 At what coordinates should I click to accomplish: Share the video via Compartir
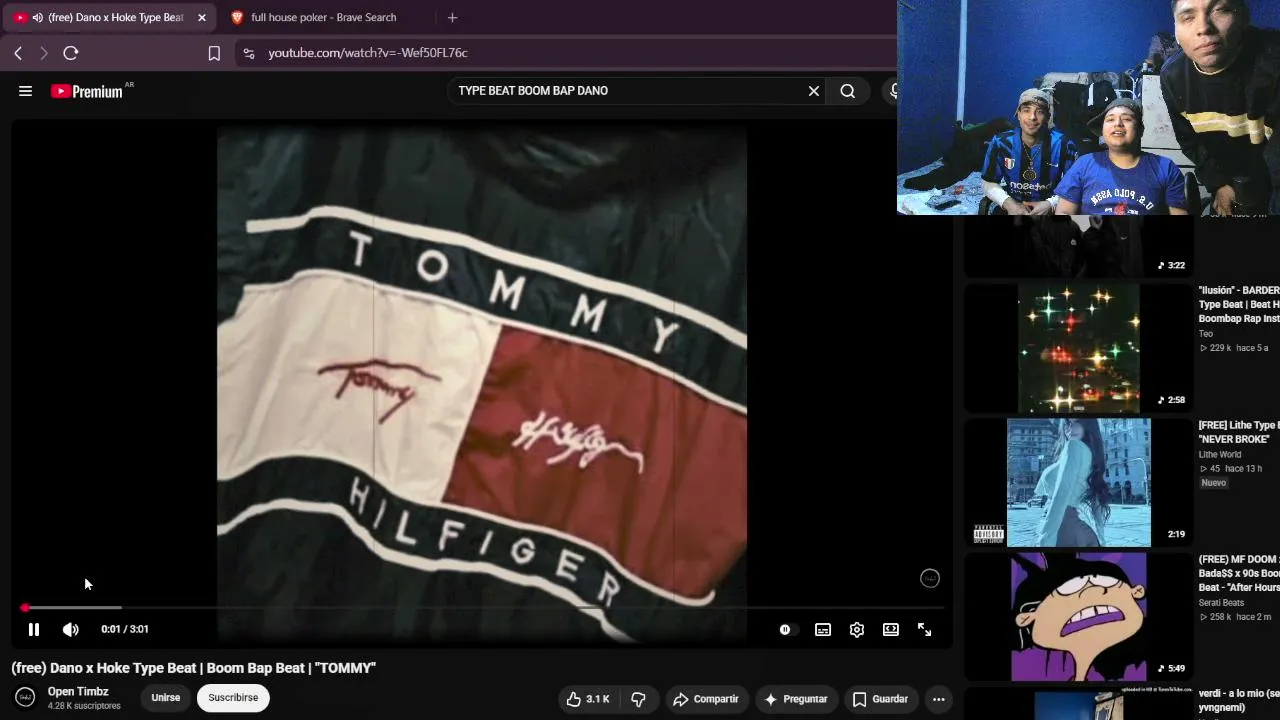coord(706,699)
